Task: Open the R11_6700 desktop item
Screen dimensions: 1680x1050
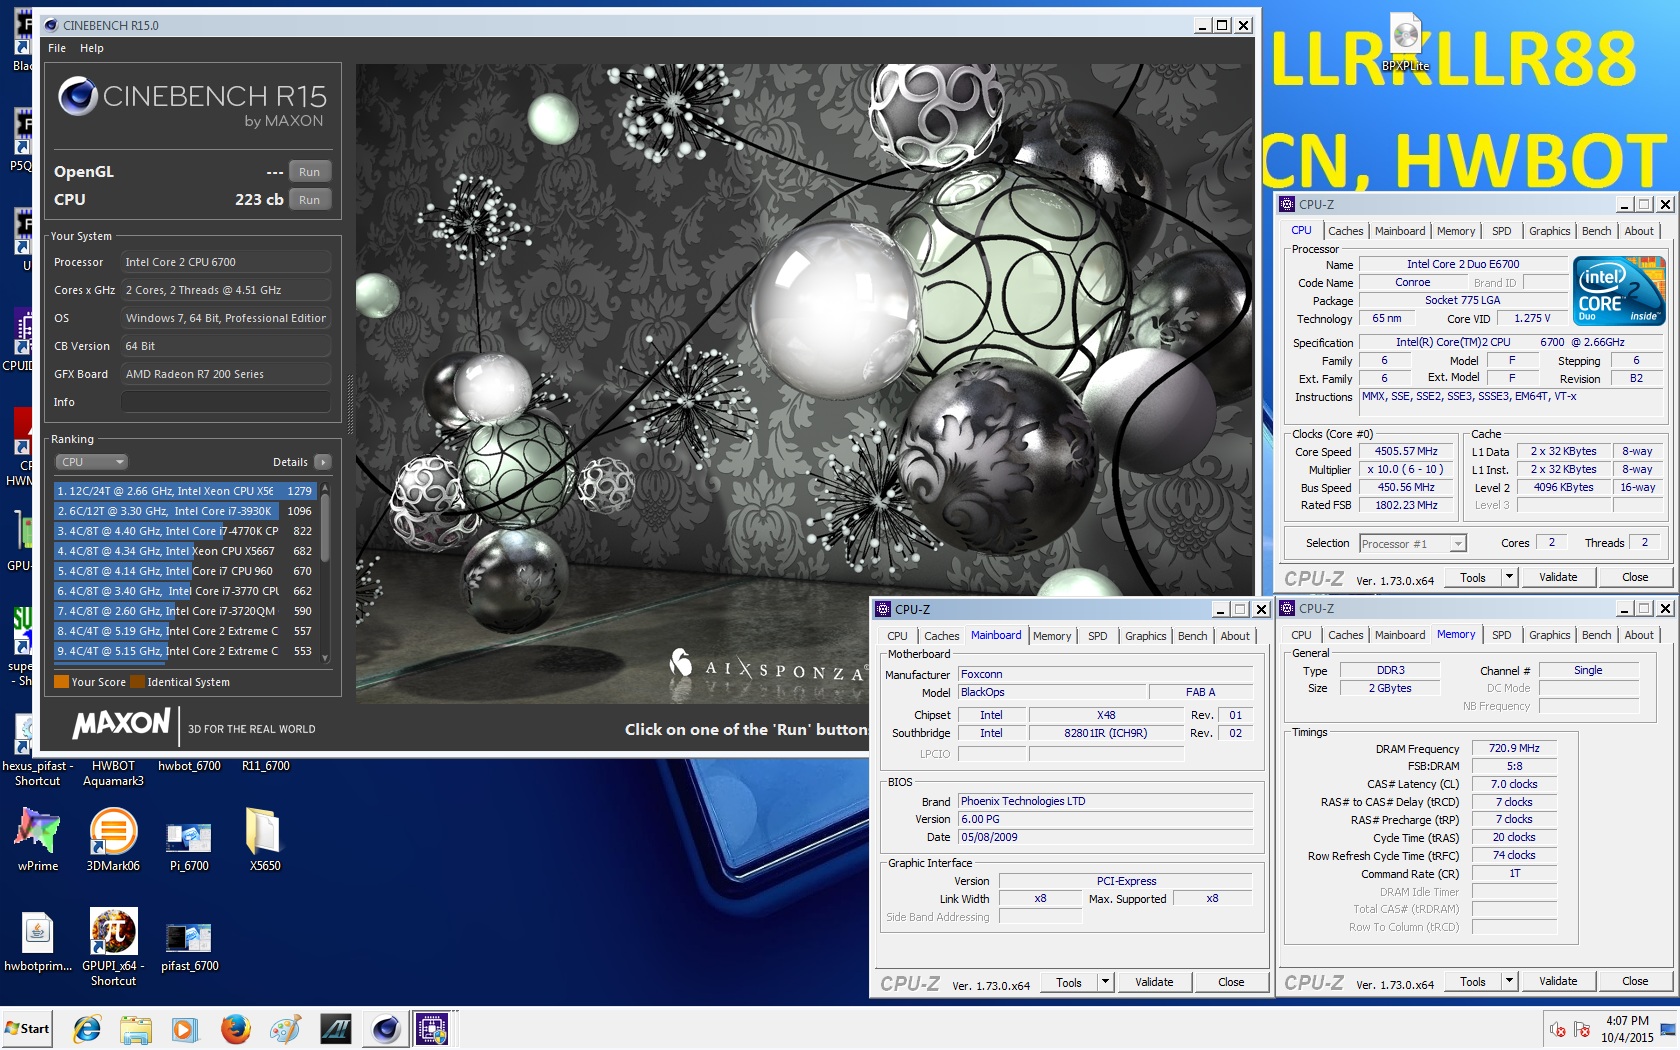Action: point(265,766)
